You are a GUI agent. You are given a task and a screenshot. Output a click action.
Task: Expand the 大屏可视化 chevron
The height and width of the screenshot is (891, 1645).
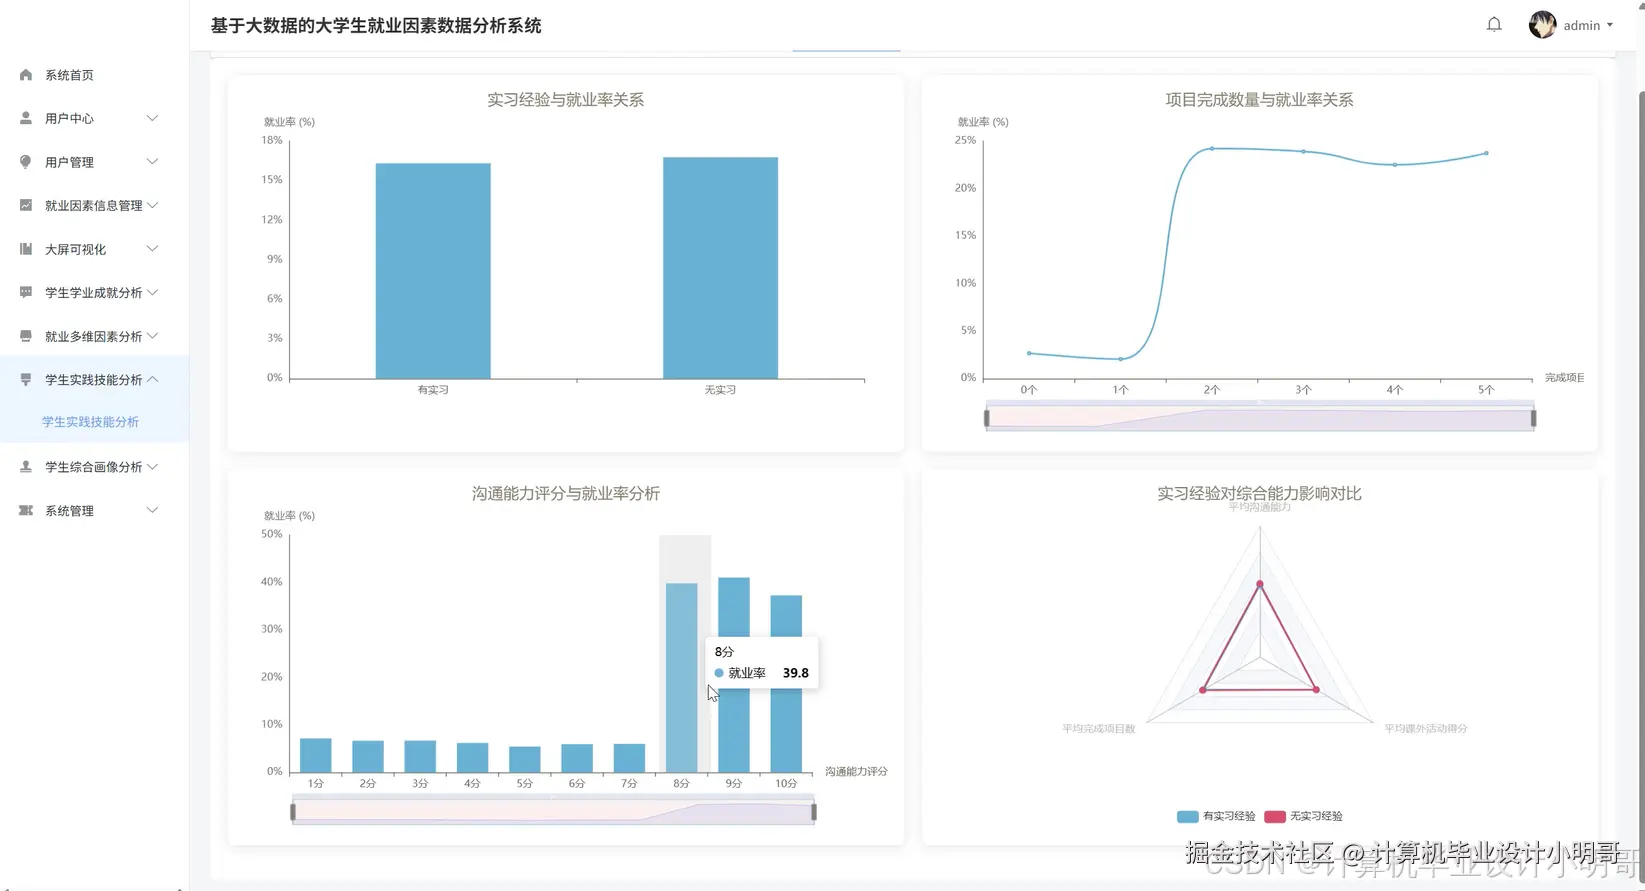pos(152,249)
